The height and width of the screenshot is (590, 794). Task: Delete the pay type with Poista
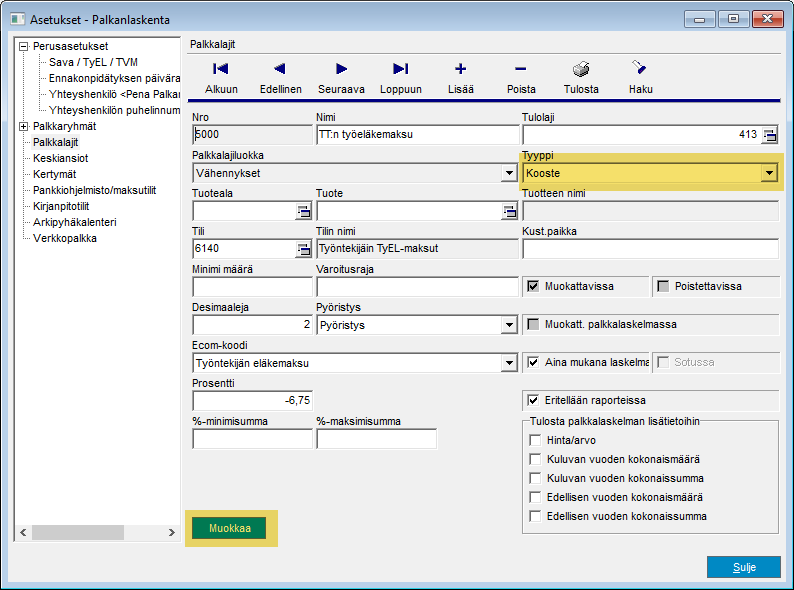pos(521,77)
